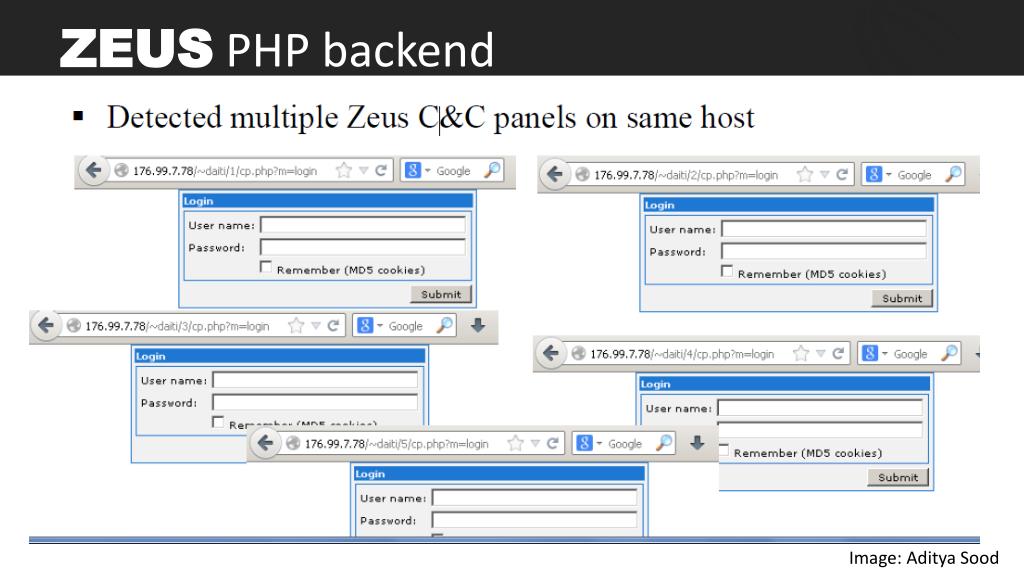Focus the Password field on daiti/1 login
The height and width of the screenshot is (576, 1024).
click(363, 248)
